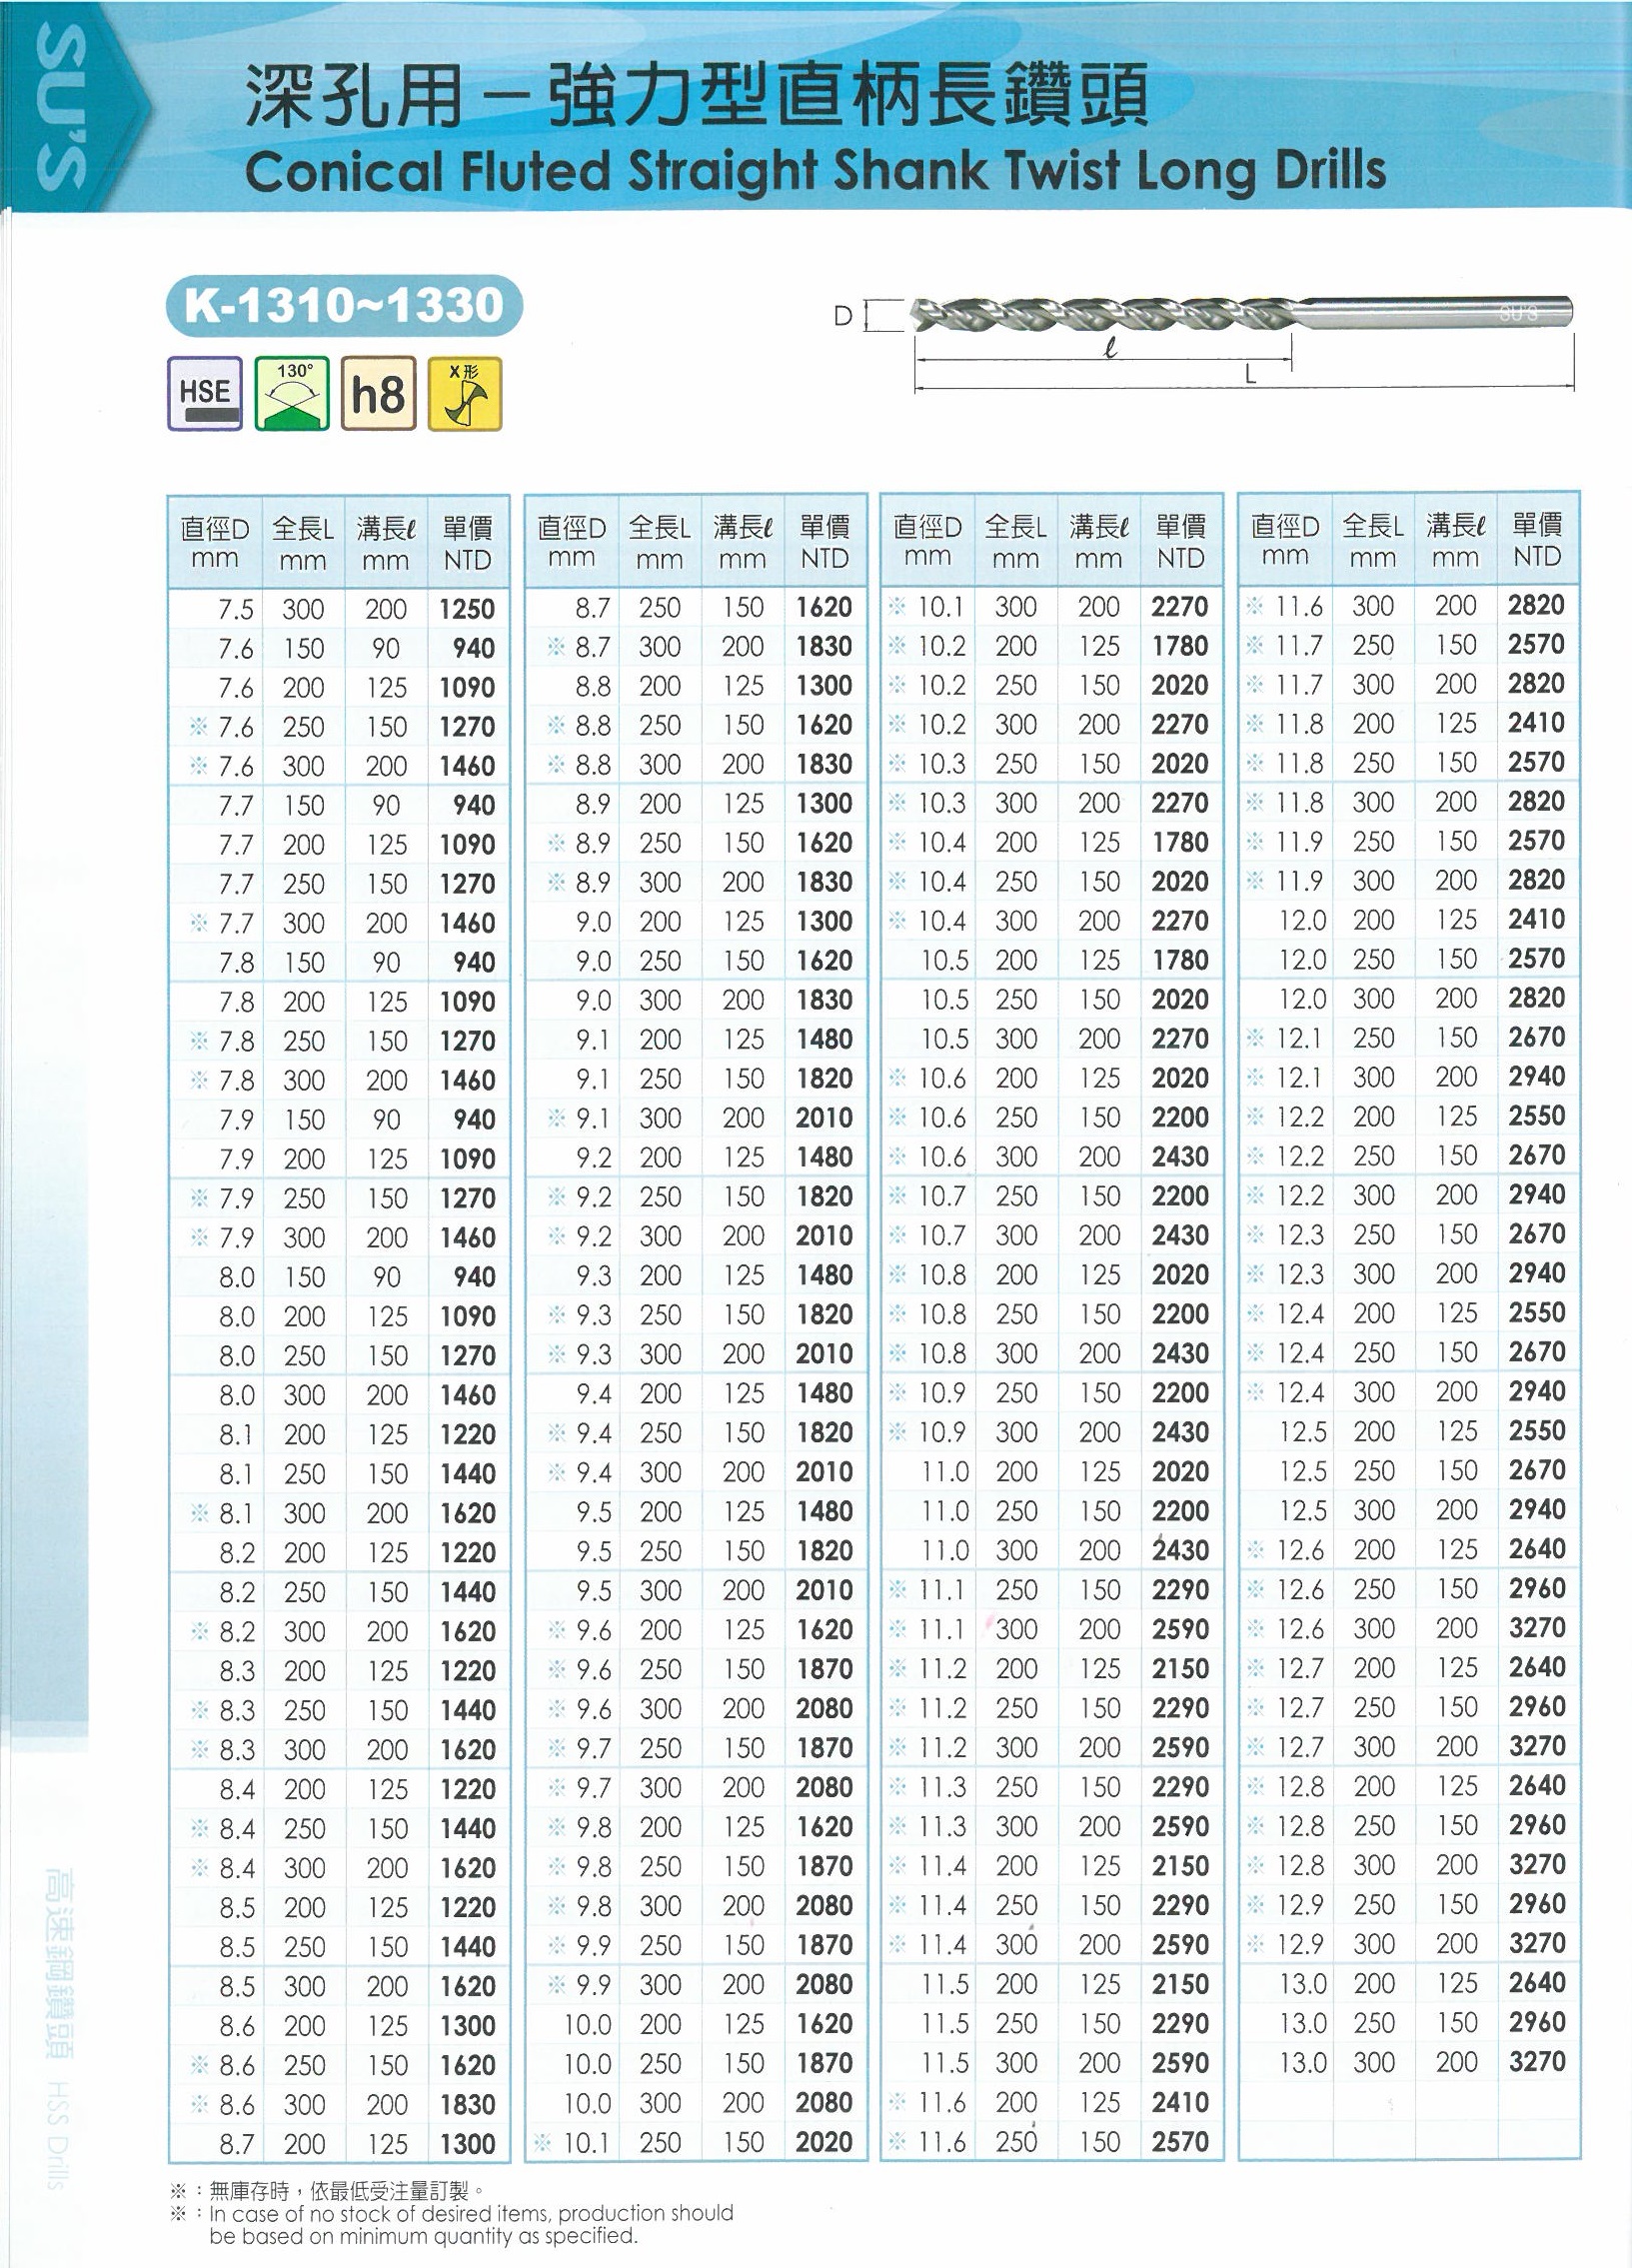Click price 2640 in the 13.0 200 row
1632x2268 pixels.
coord(1537,1982)
